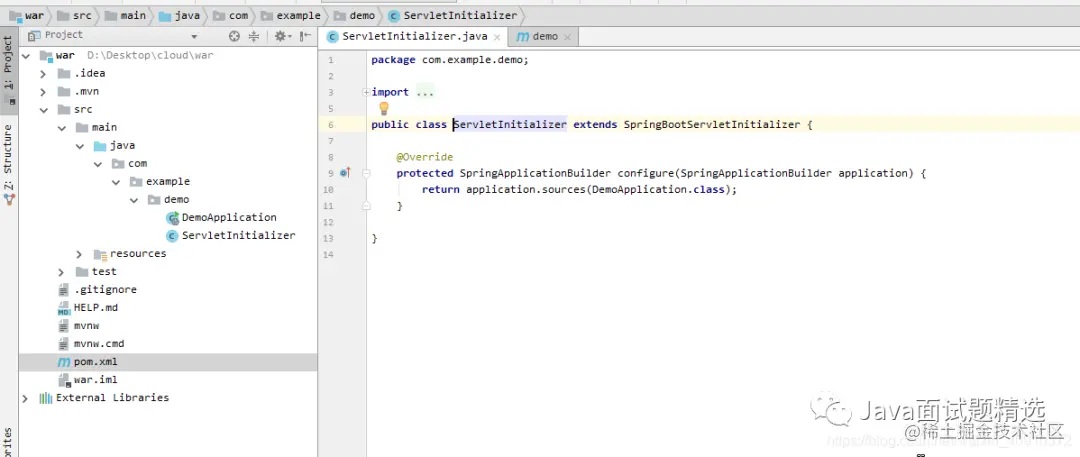
Task: Click the ServletInitializer breadcrumb
Action: tap(453, 15)
